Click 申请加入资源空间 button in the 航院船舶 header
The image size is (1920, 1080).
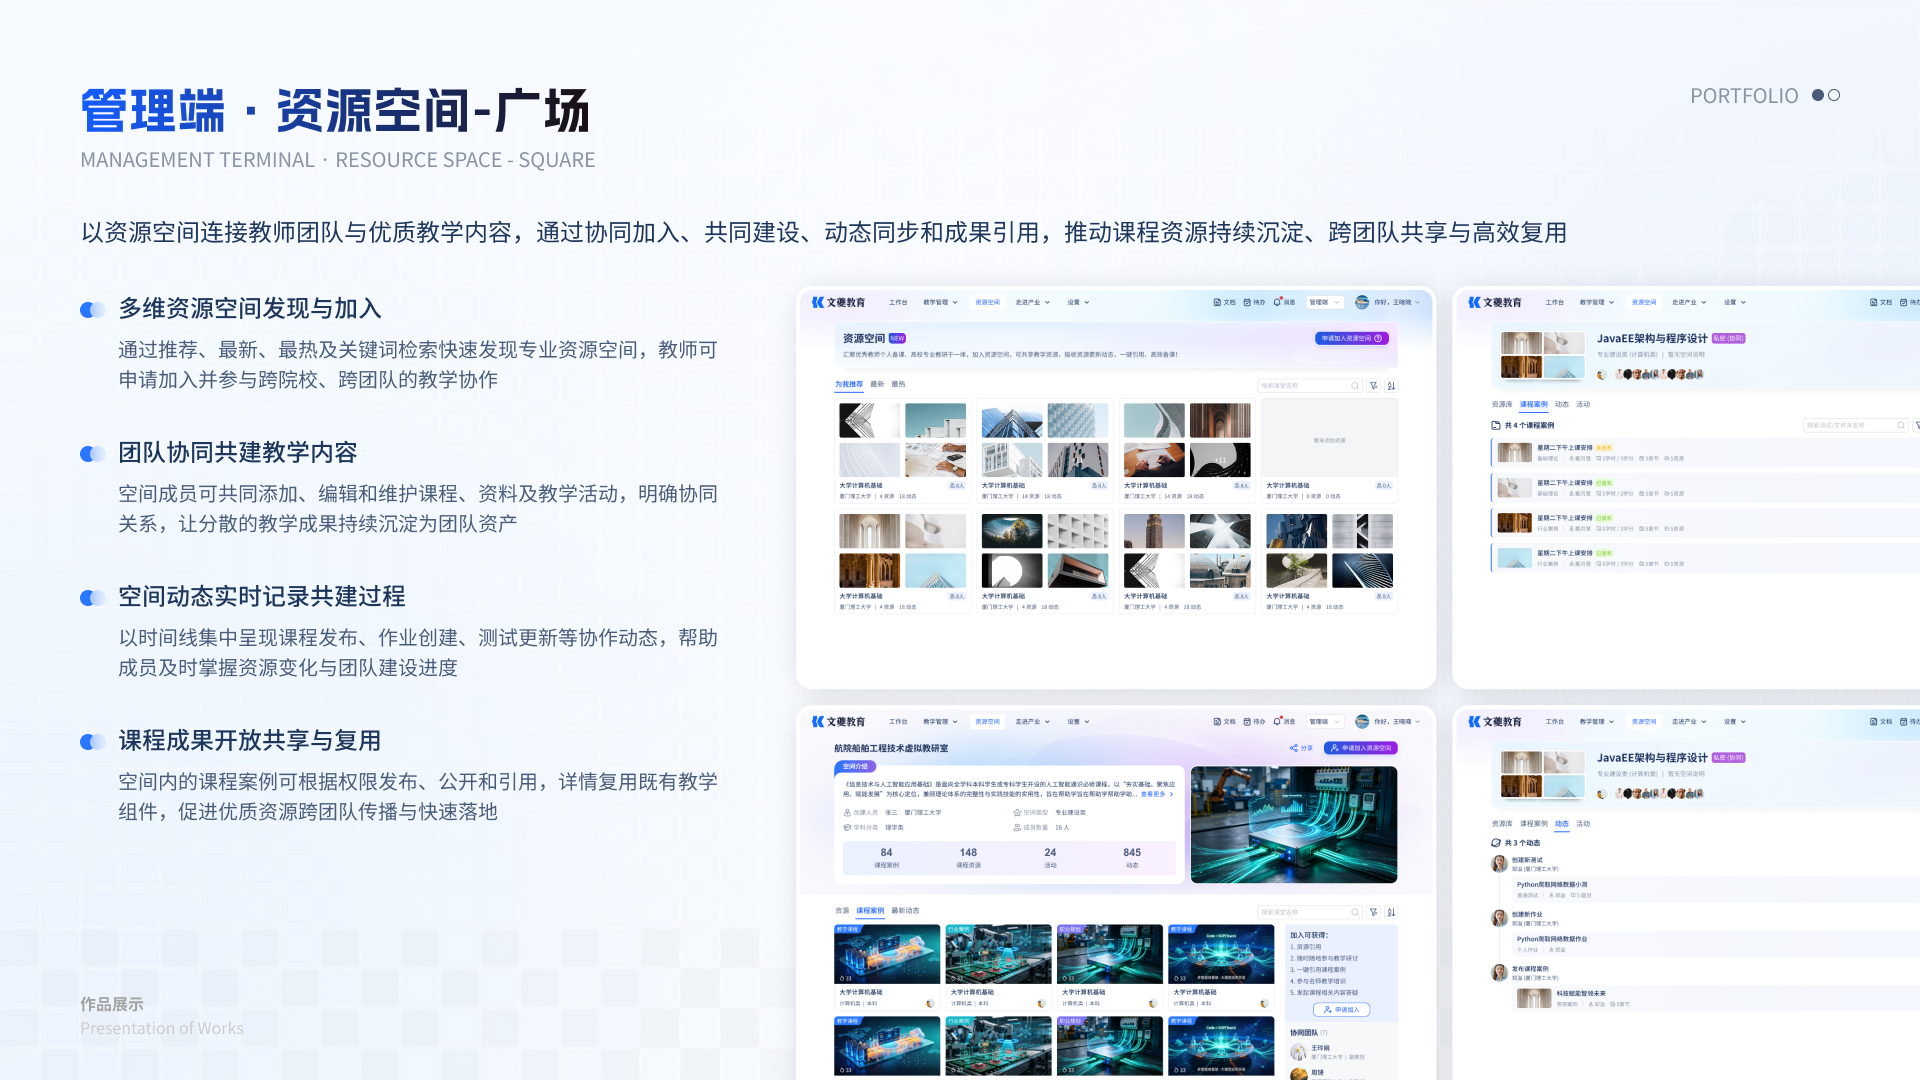pos(1360,748)
